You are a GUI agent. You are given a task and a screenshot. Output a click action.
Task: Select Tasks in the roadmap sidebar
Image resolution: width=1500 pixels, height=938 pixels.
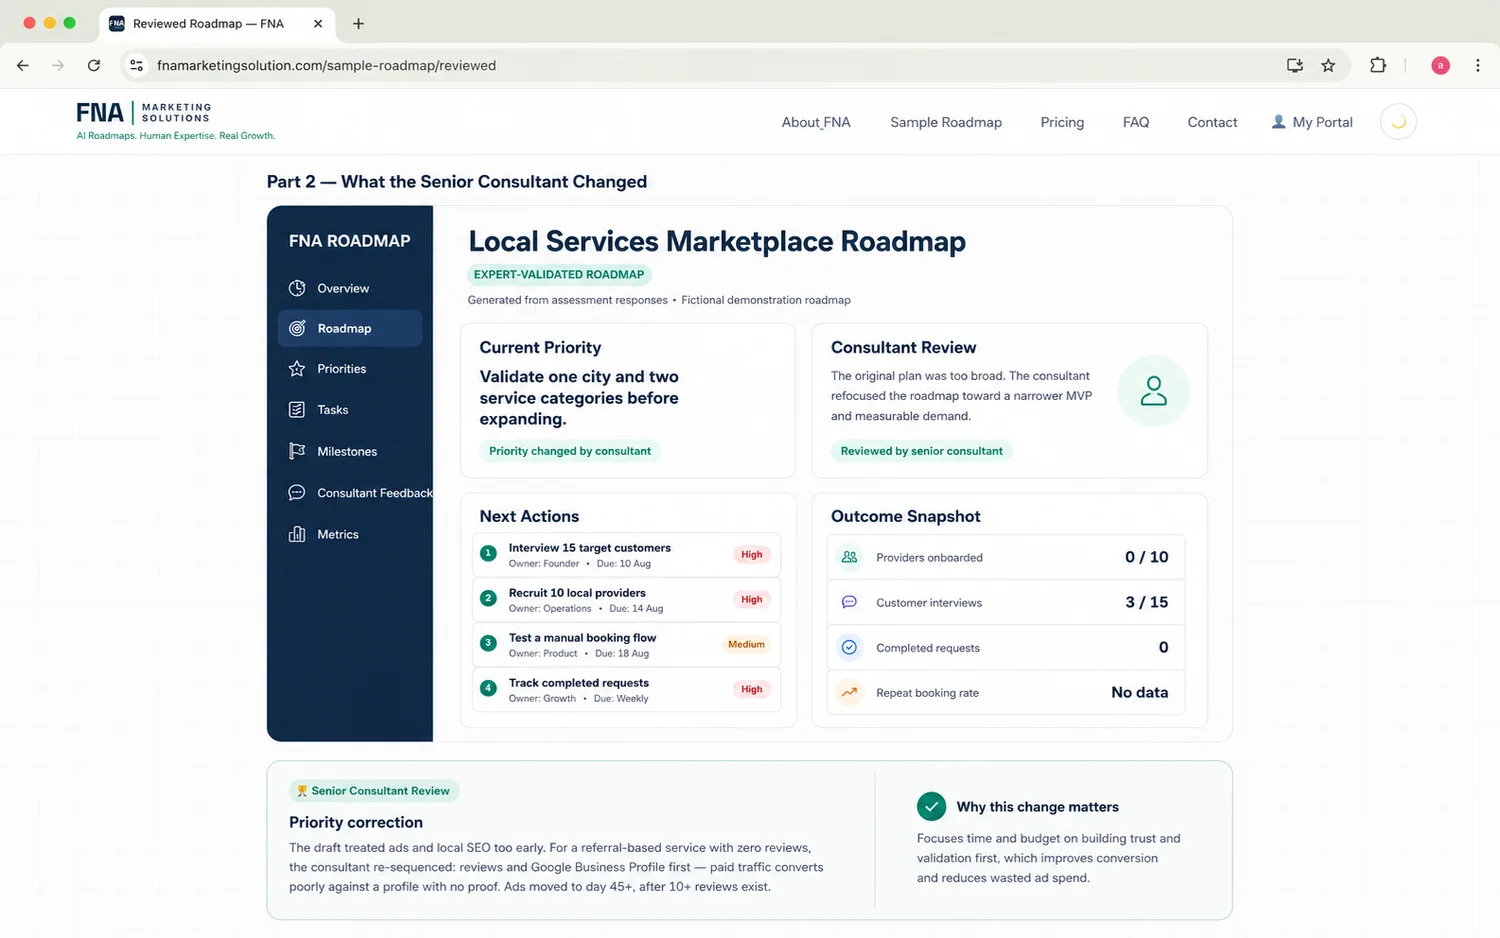[x=350, y=410]
